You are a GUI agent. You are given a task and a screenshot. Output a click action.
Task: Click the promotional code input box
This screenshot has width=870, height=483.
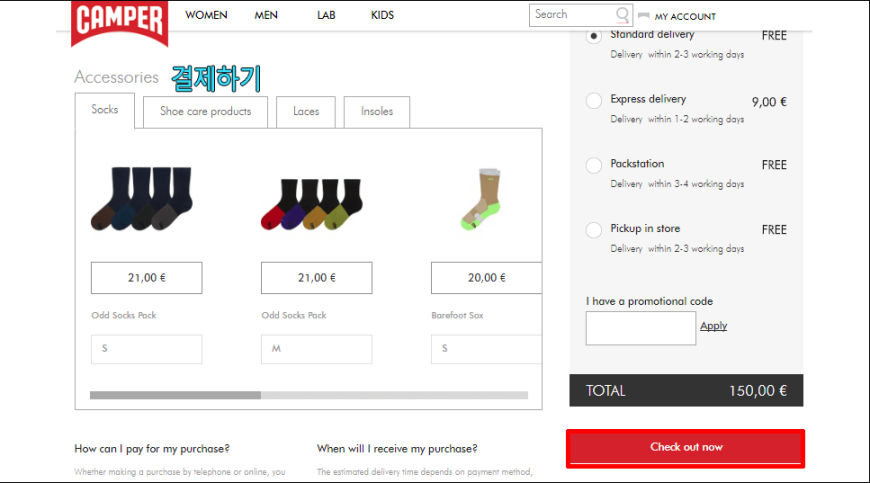641,328
